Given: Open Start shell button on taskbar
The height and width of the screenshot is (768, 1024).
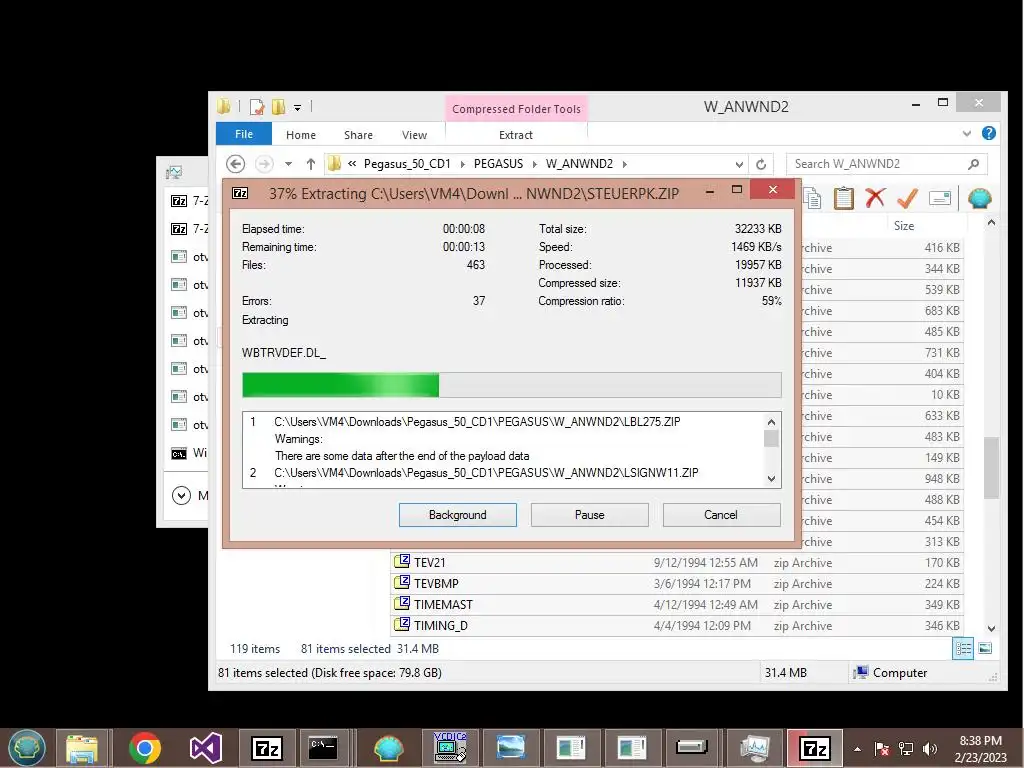Looking at the screenshot, I should (x=27, y=748).
